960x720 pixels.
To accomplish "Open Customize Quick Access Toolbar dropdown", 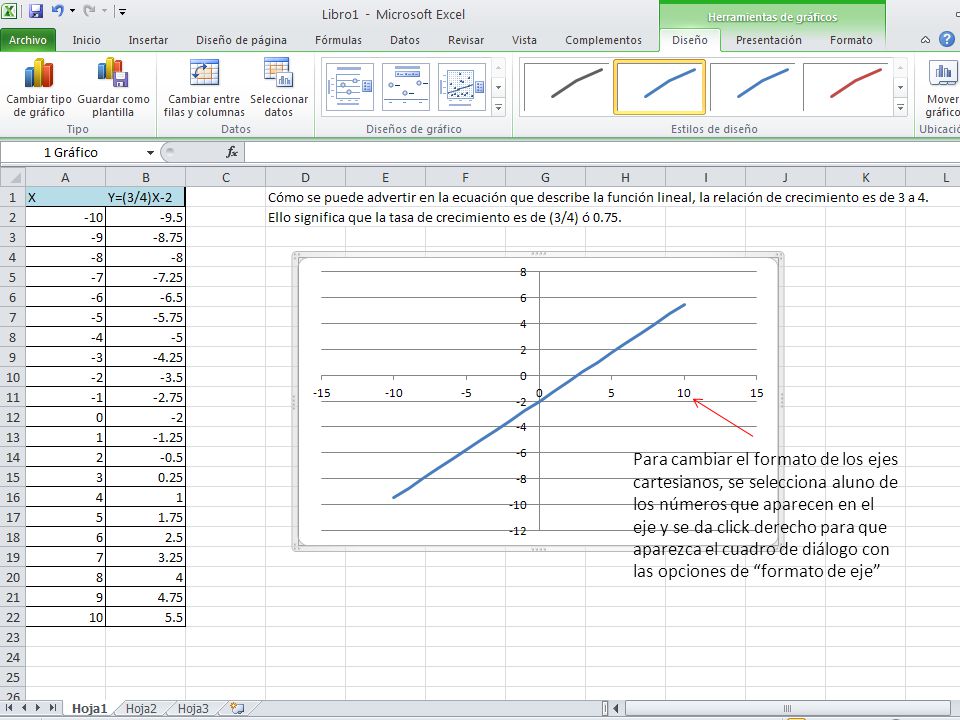I will click(122, 11).
